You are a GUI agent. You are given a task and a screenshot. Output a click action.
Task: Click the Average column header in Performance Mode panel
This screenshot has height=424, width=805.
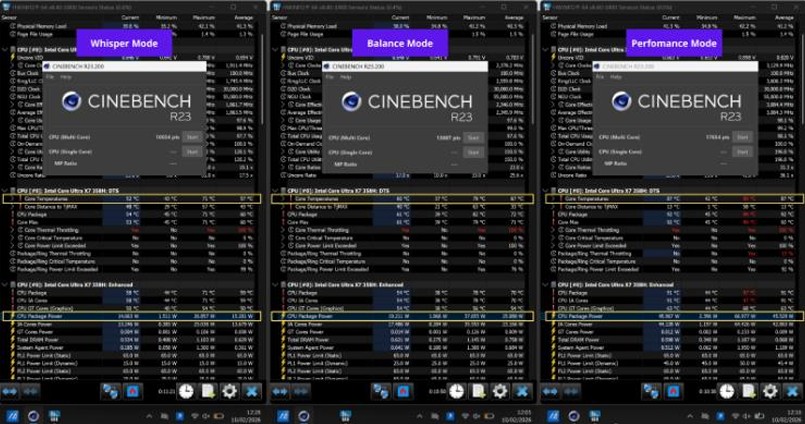pos(784,17)
